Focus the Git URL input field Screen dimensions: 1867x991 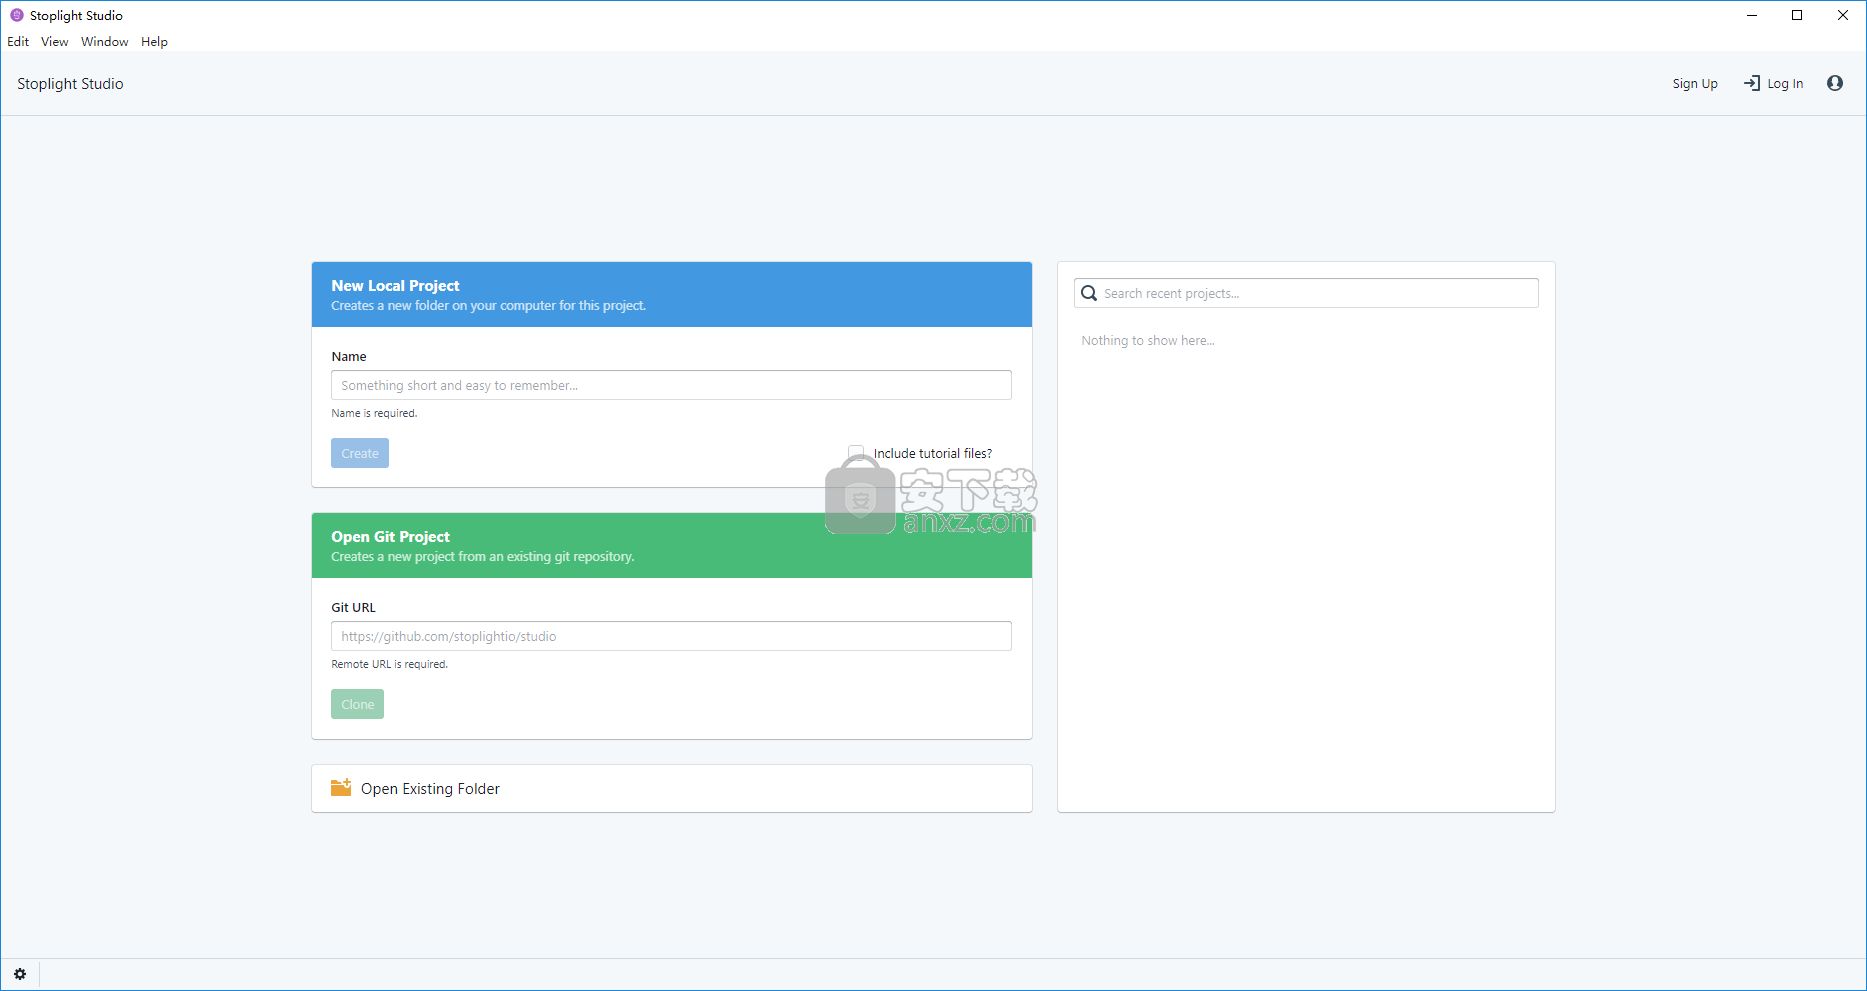coord(671,636)
